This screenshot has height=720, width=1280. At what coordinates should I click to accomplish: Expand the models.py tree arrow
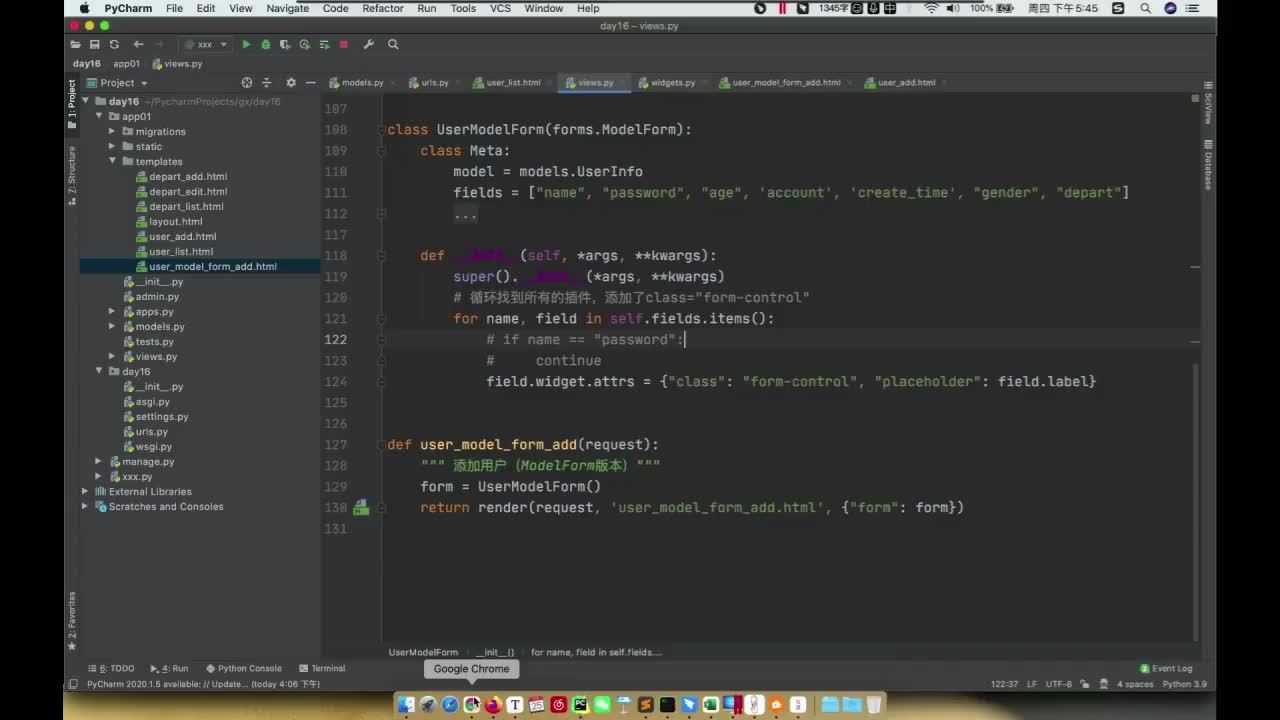click(x=113, y=326)
